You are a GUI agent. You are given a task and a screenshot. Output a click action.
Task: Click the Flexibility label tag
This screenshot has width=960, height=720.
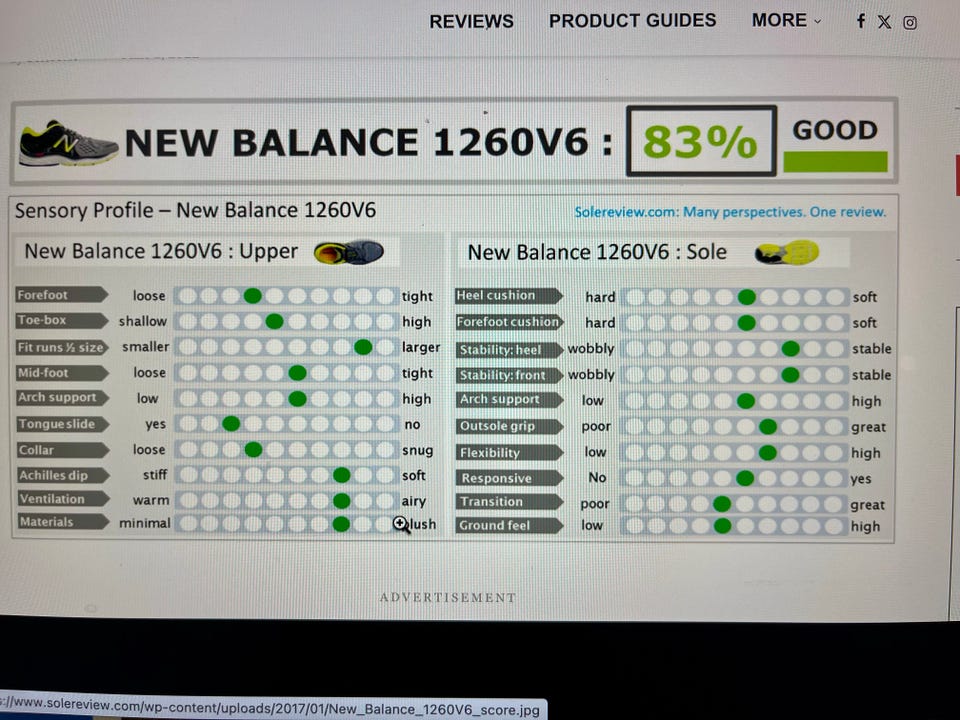(508, 452)
